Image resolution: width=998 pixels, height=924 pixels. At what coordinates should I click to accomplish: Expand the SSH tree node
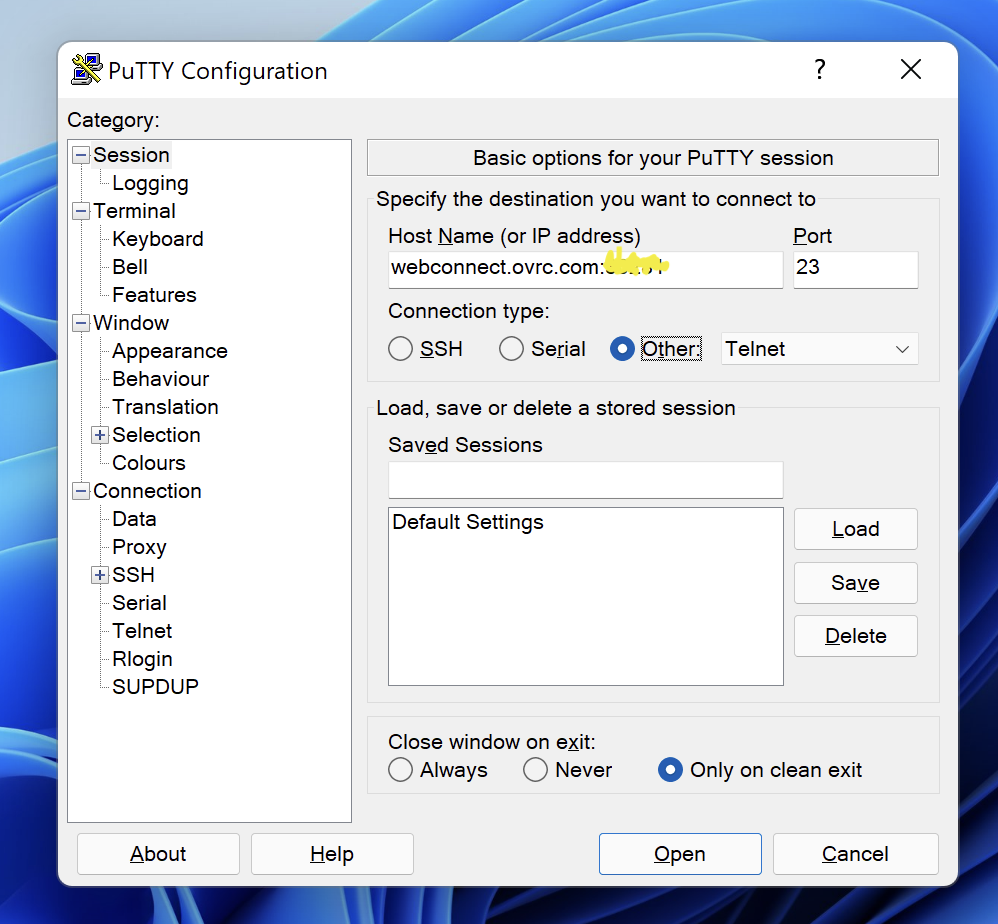pyautogui.click(x=100, y=575)
